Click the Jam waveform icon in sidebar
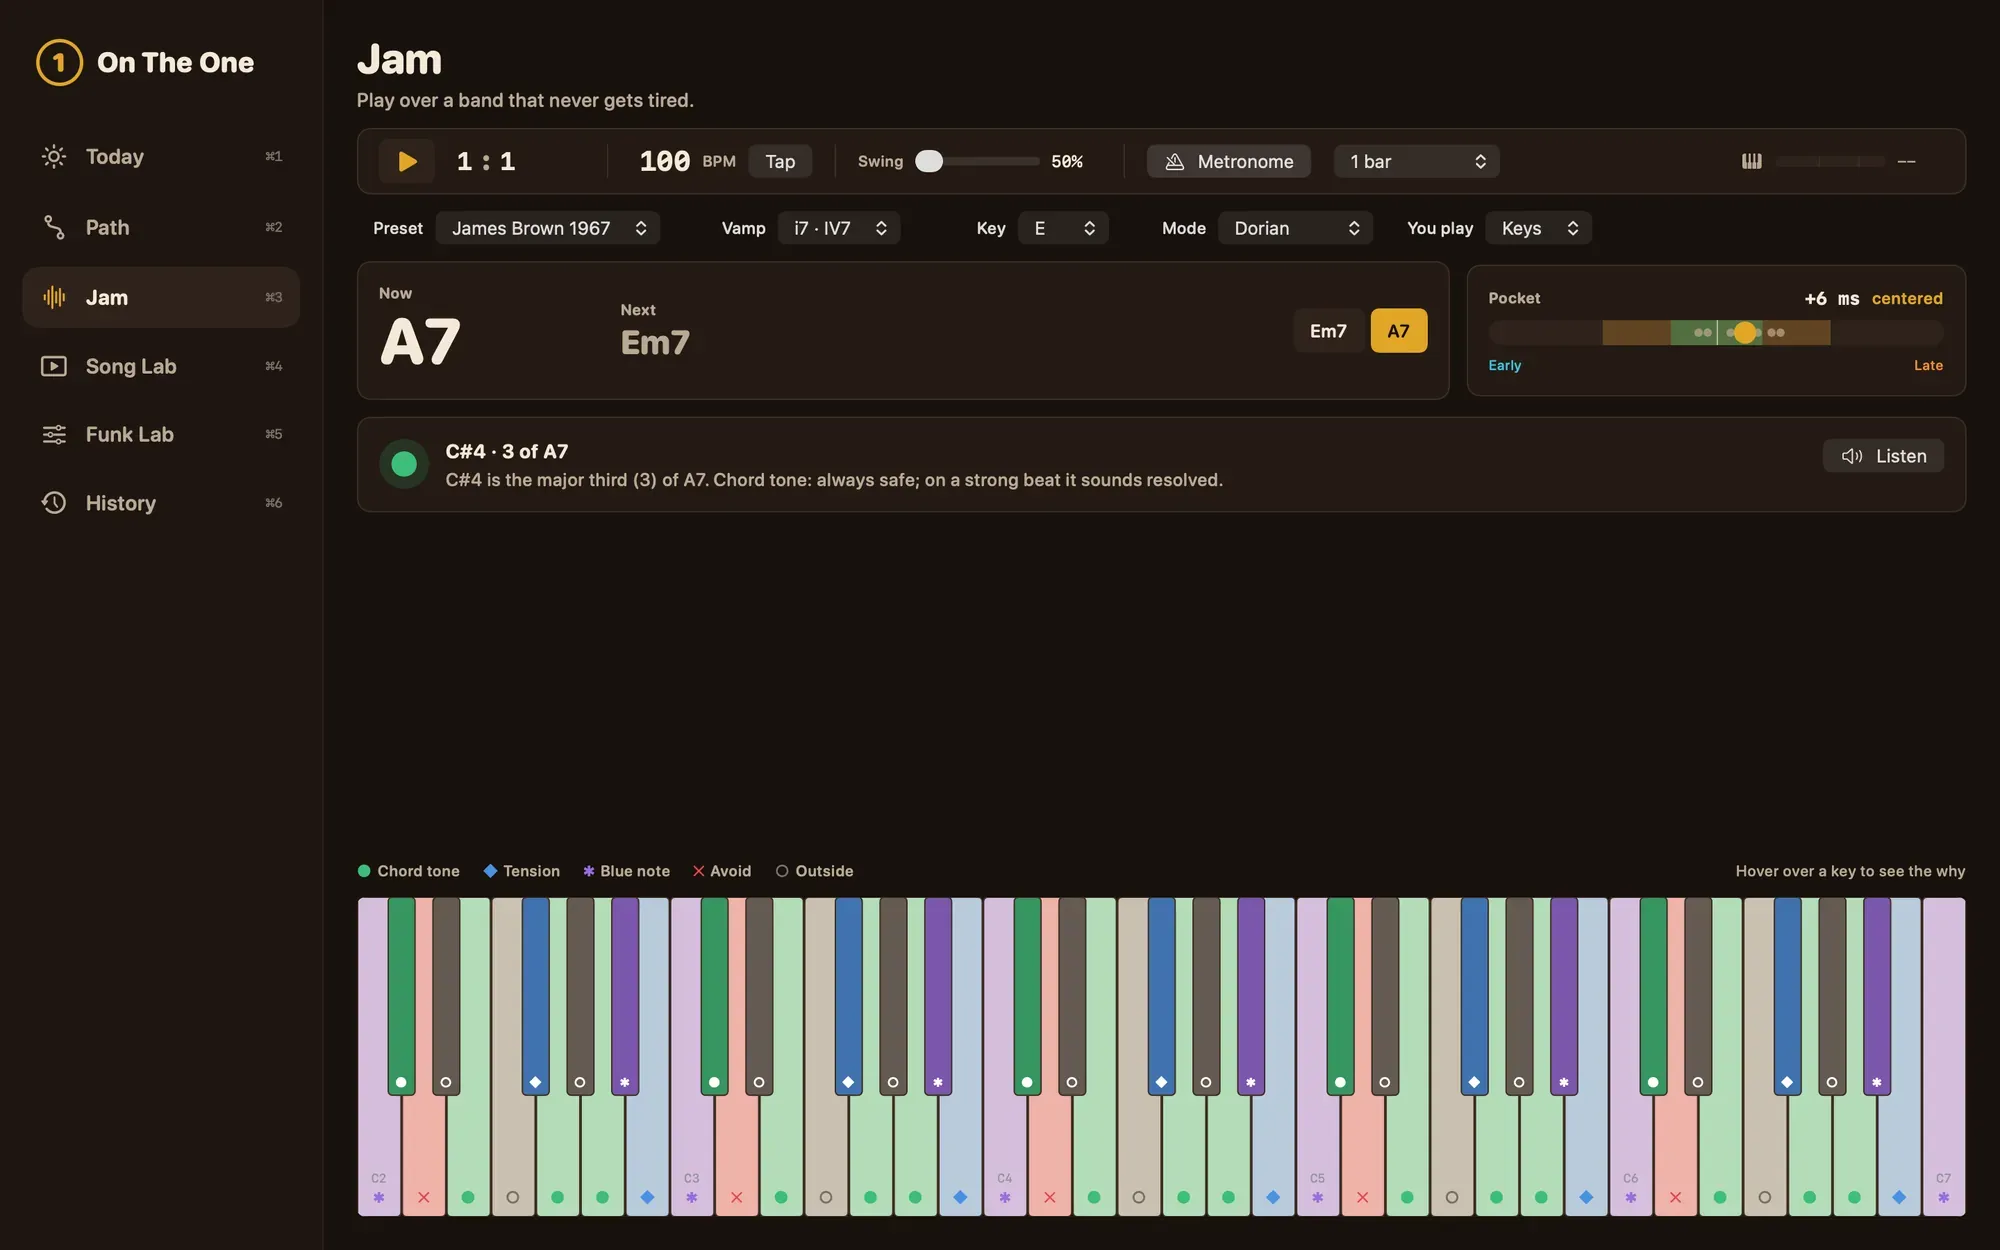The width and height of the screenshot is (2000, 1250). pos(54,297)
